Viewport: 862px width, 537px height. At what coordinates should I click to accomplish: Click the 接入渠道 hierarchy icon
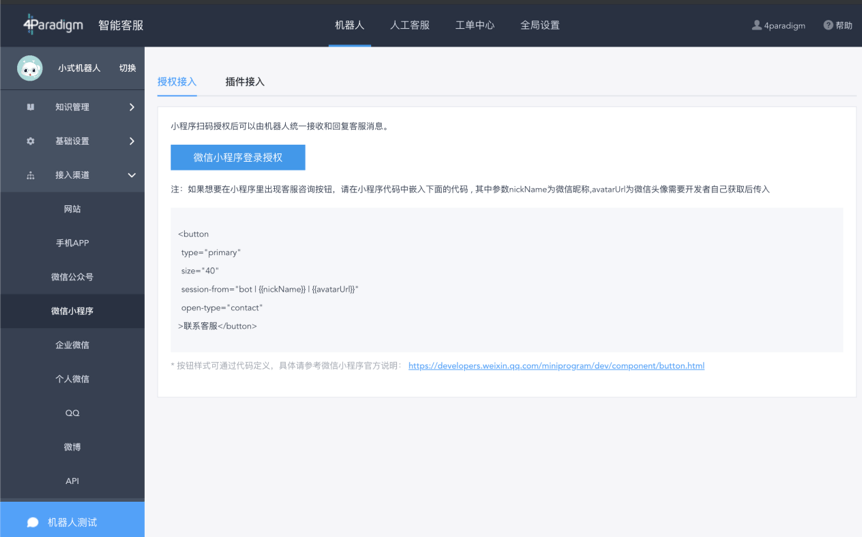click(x=30, y=175)
